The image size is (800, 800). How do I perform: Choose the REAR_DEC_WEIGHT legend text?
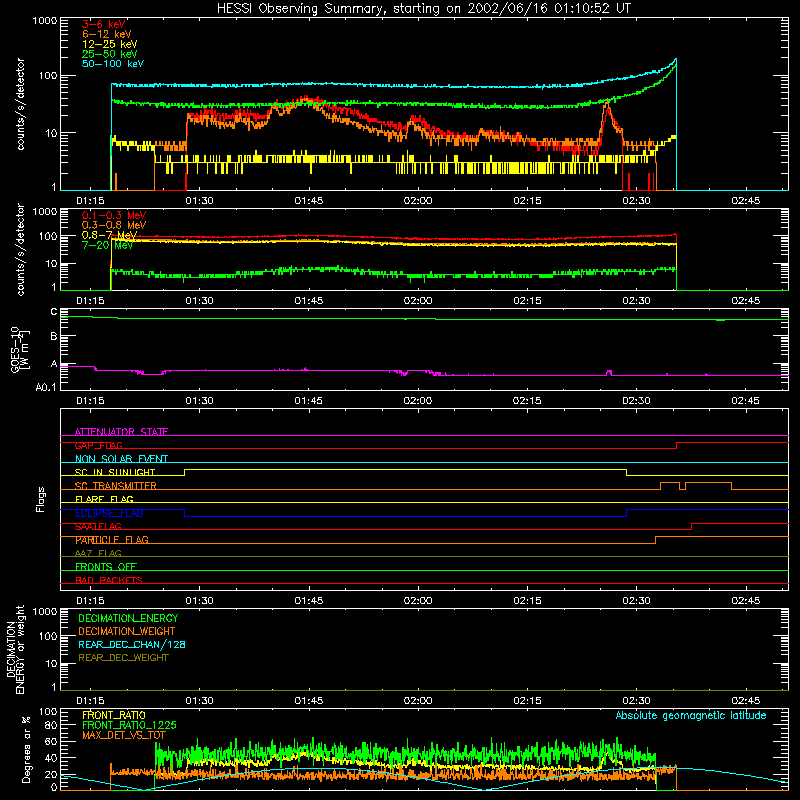tap(123, 658)
